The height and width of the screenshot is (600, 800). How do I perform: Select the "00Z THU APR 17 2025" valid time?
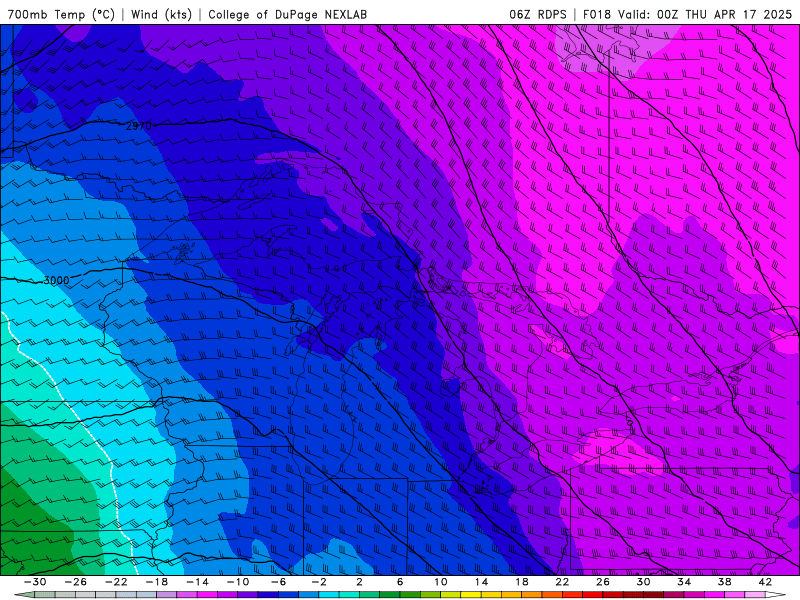point(724,14)
